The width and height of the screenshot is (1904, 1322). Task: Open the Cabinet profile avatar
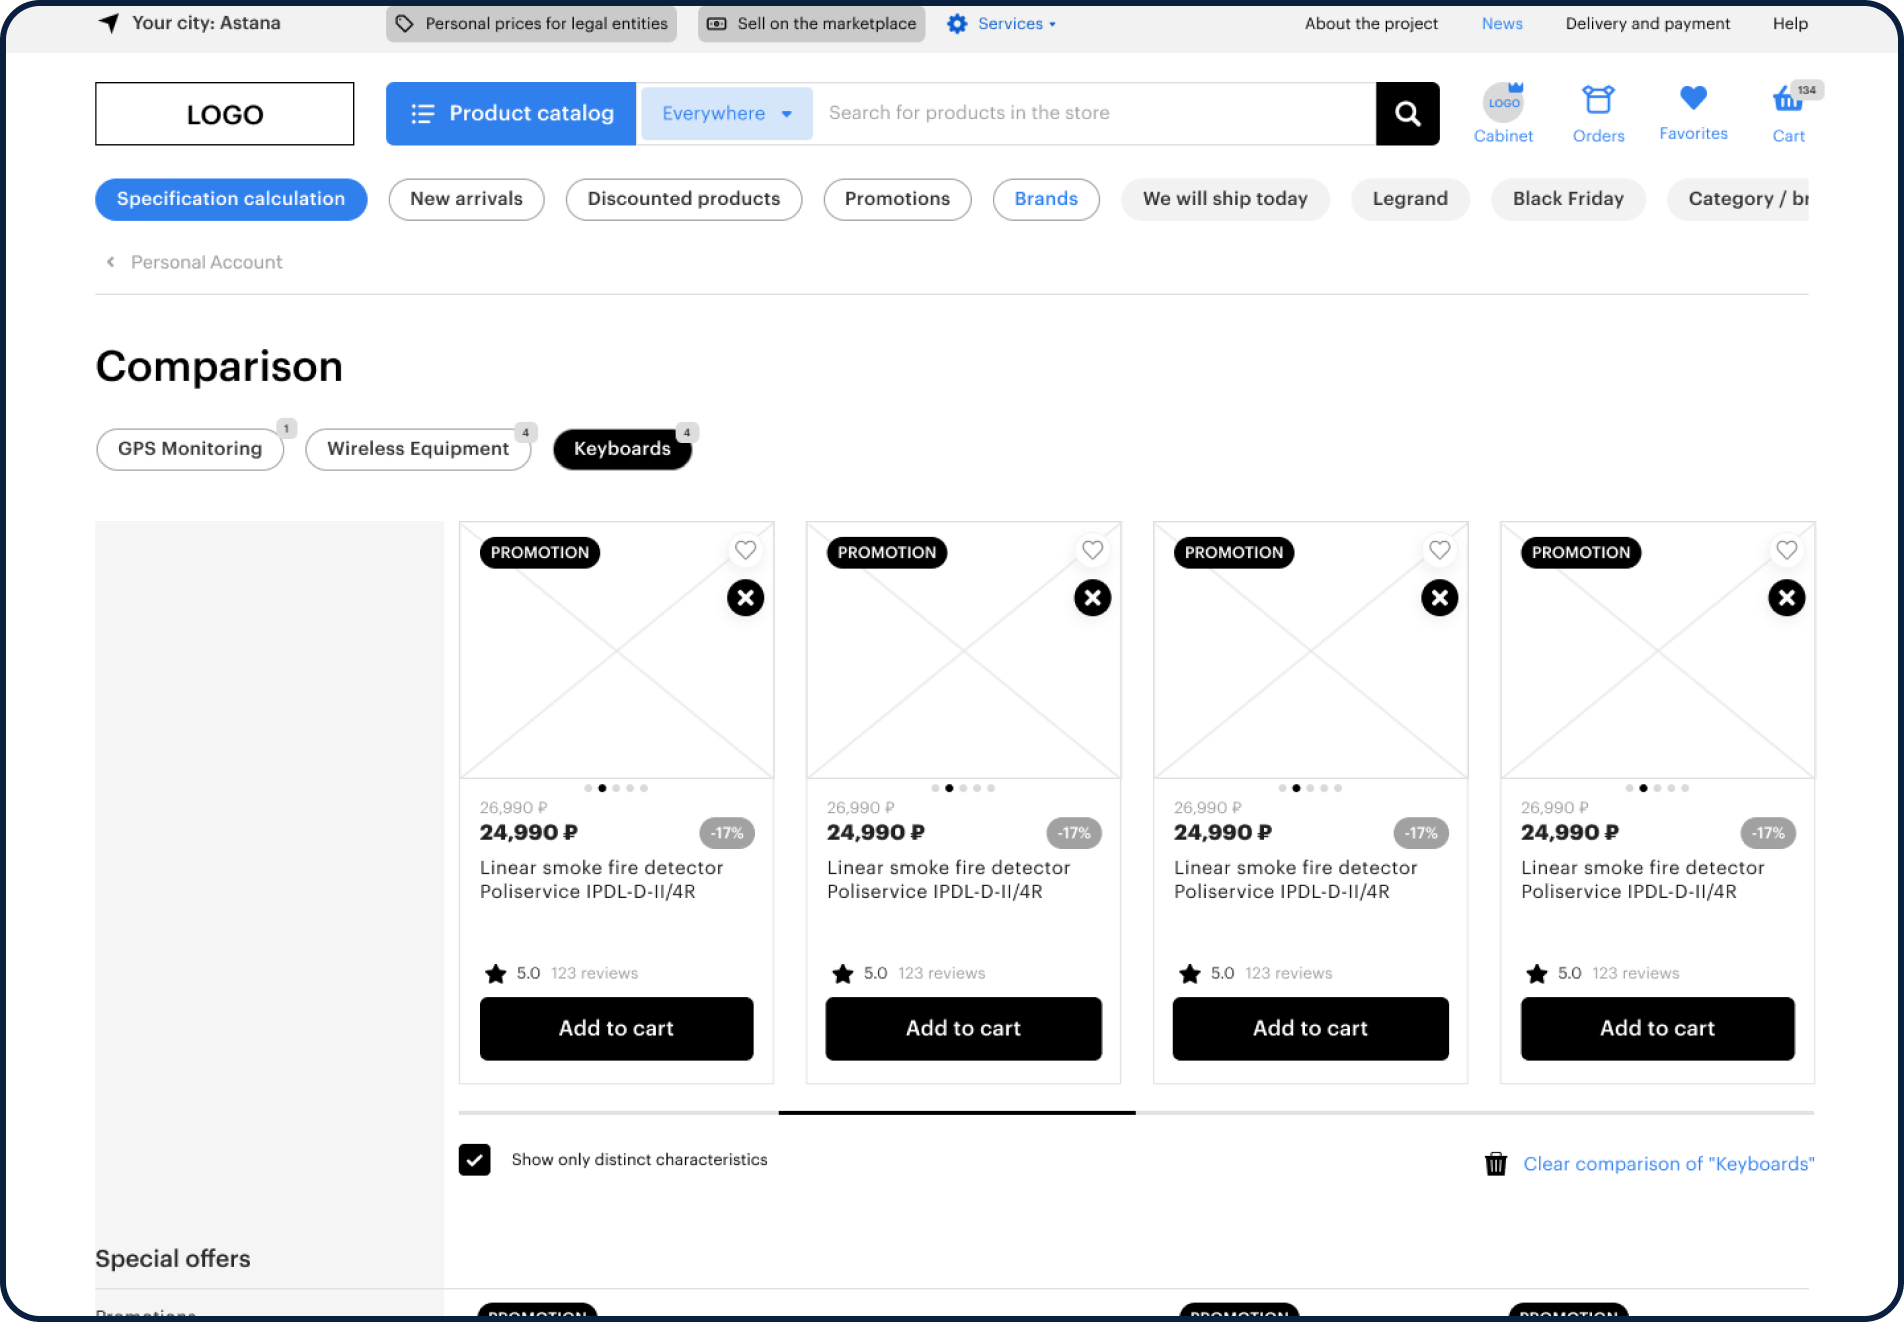coord(1502,103)
